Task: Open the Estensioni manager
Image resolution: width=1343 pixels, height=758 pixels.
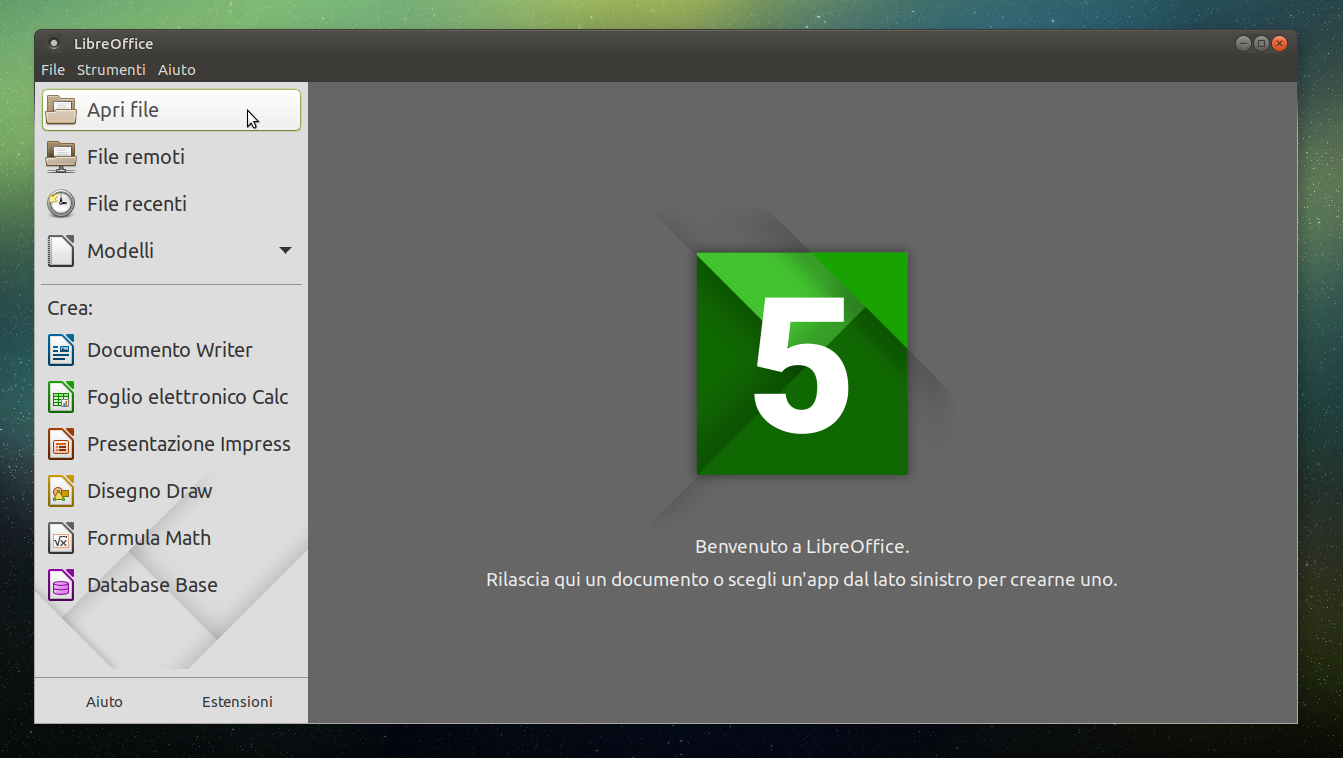Action: [x=237, y=701]
